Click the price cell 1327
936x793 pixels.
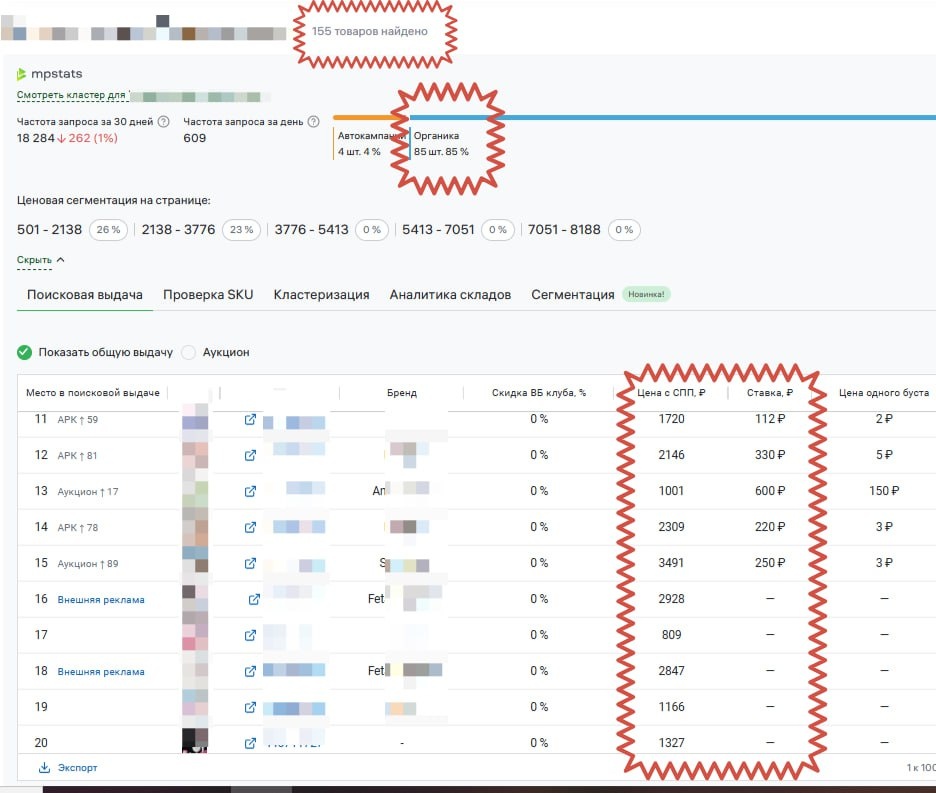[x=671, y=743]
